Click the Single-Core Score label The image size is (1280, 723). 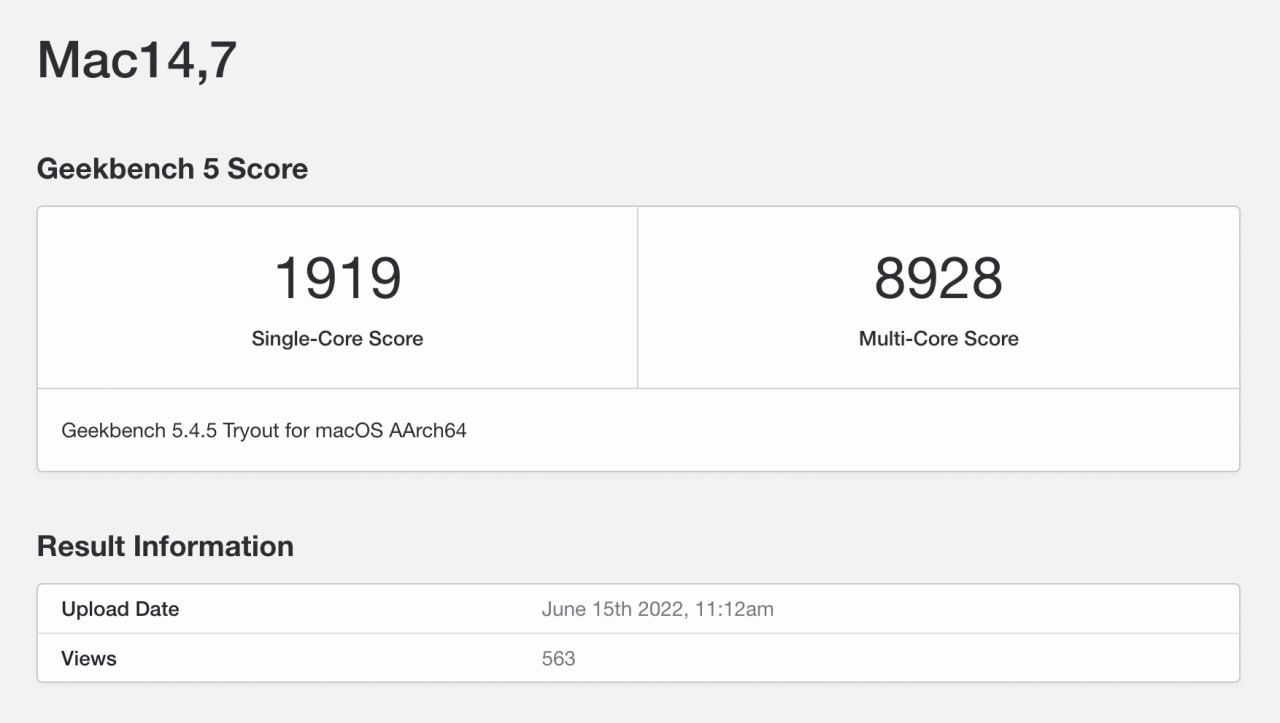337,339
